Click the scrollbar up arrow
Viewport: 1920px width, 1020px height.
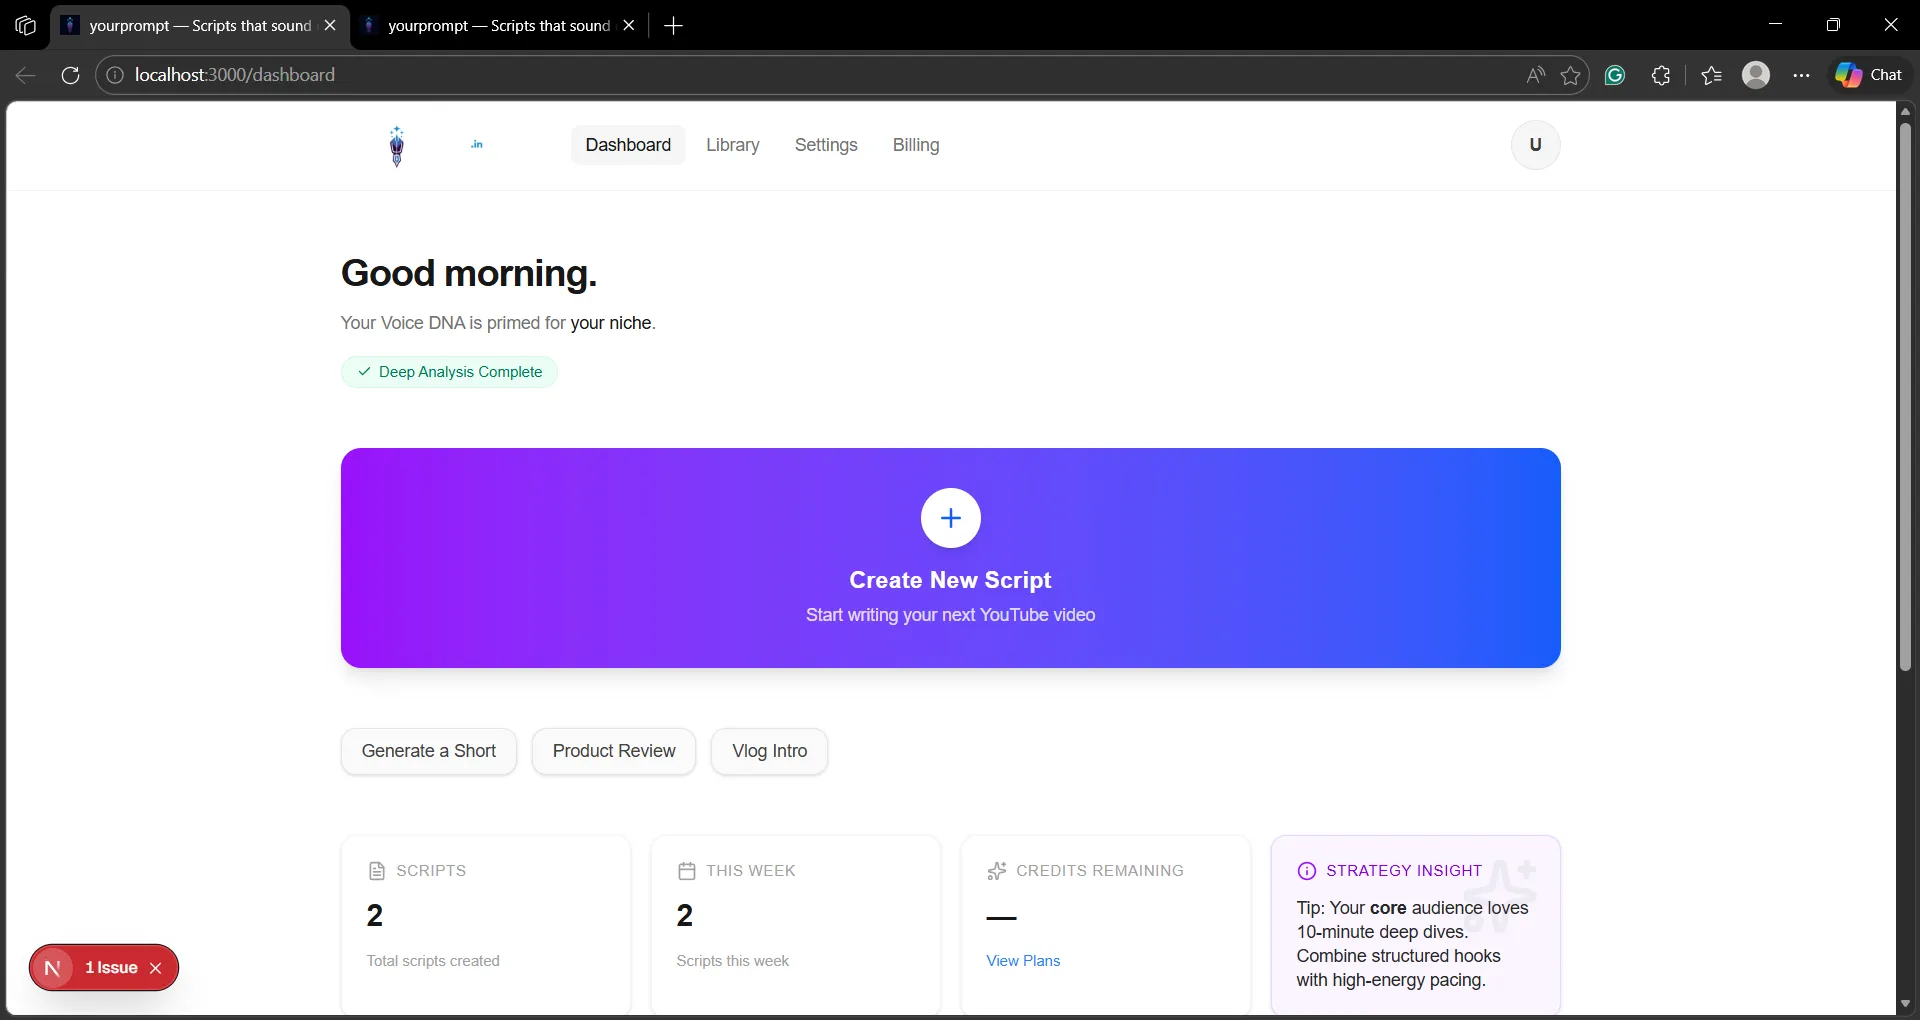click(1905, 111)
